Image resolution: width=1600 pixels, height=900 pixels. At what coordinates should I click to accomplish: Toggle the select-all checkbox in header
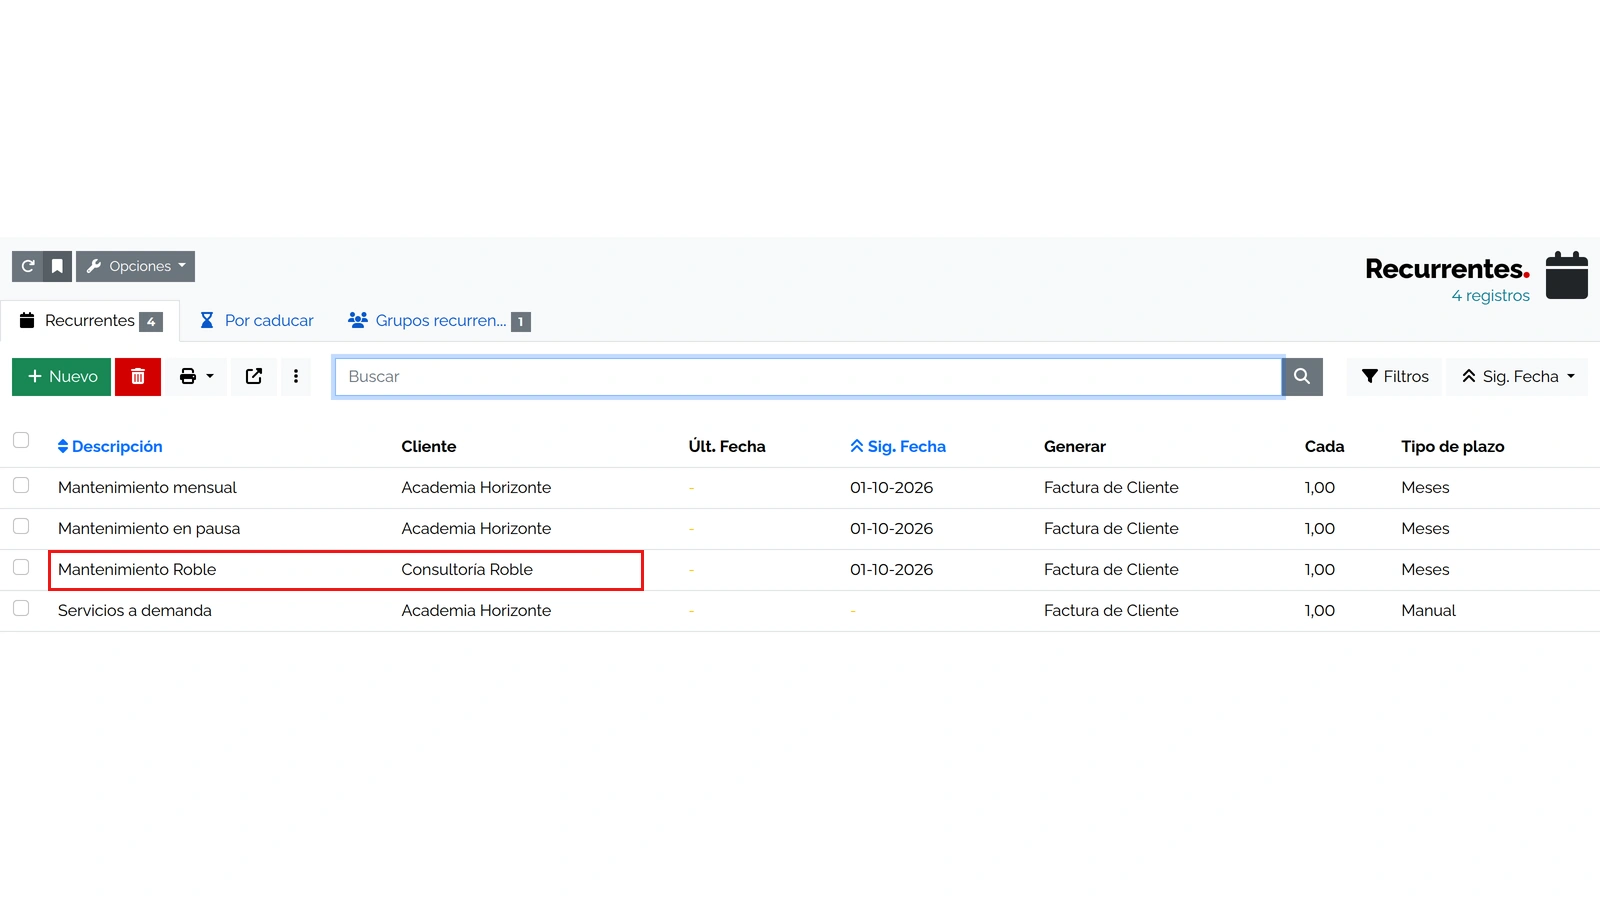point(21,440)
